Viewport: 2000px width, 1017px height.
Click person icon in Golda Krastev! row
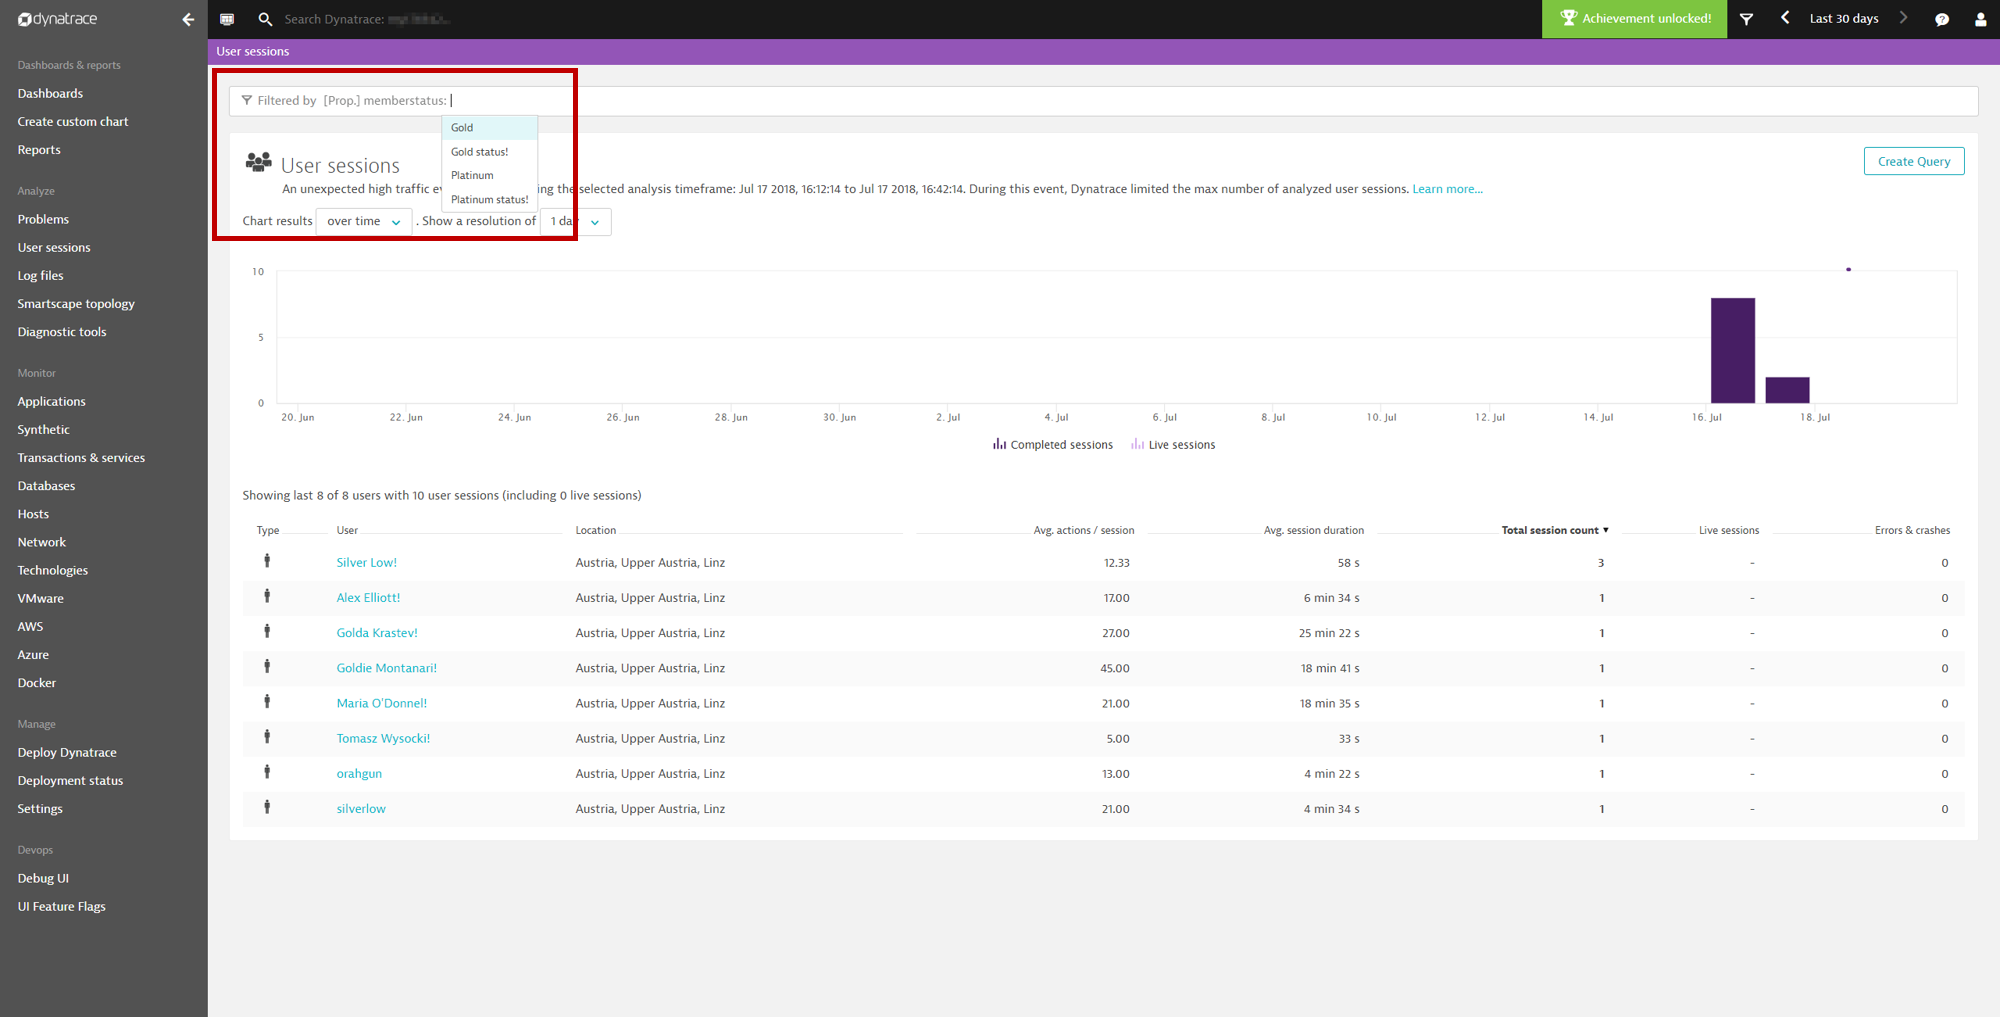pos(267,631)
